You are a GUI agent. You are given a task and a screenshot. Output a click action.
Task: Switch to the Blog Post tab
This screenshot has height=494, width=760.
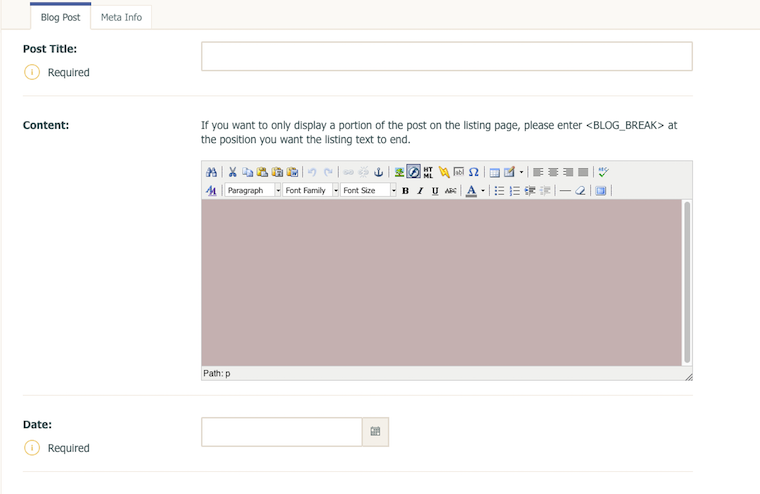tap(61, 17)
